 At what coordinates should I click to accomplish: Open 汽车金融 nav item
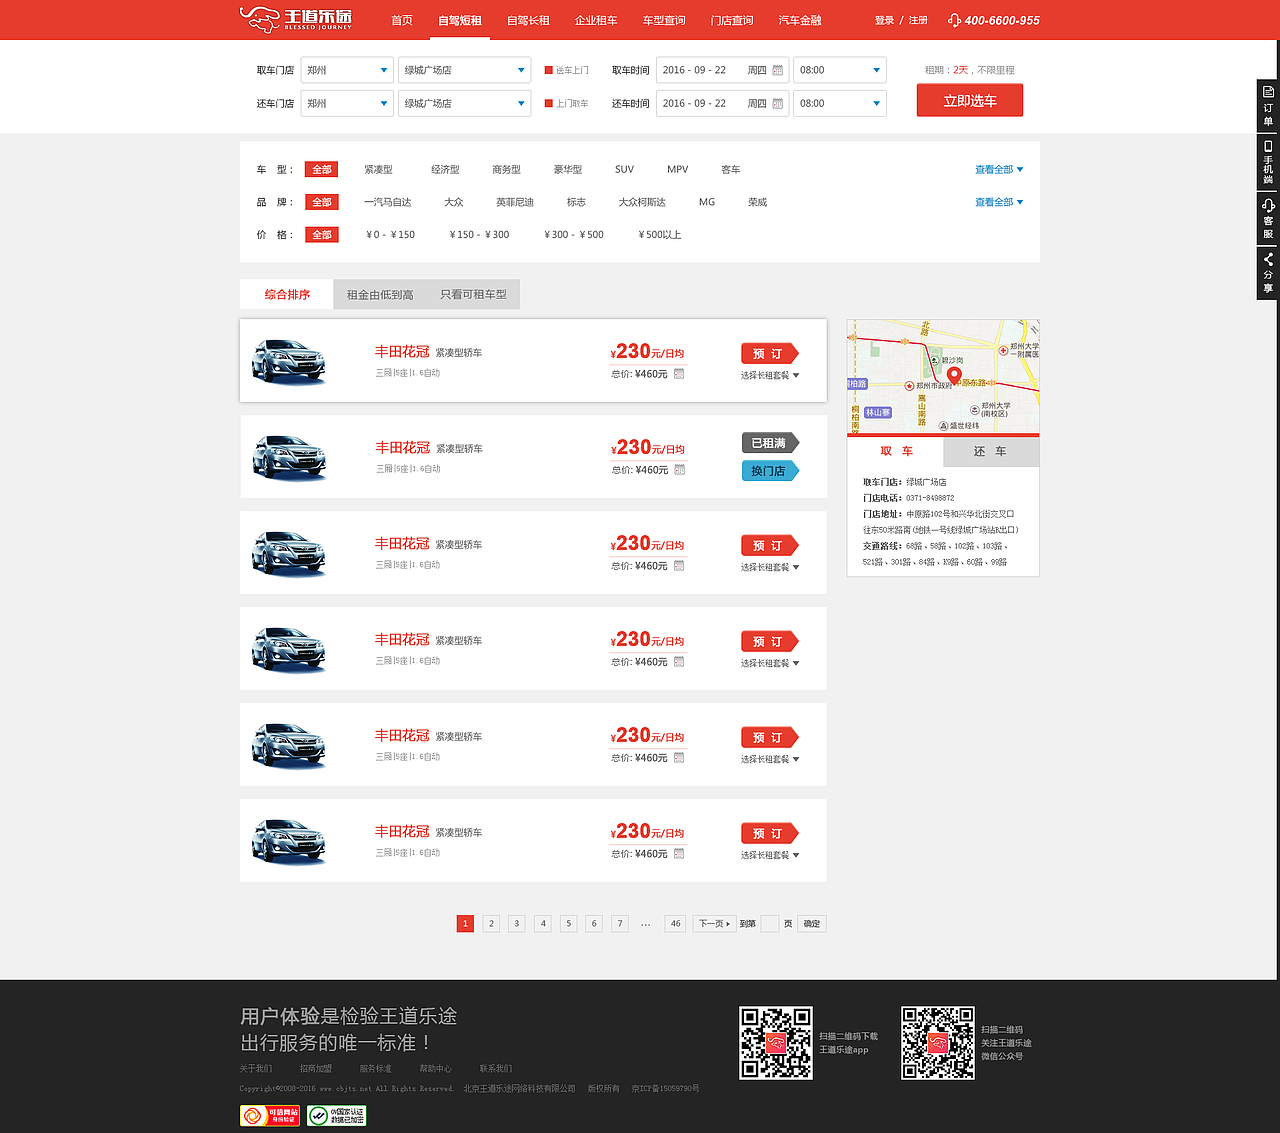[x=800, y=20]
